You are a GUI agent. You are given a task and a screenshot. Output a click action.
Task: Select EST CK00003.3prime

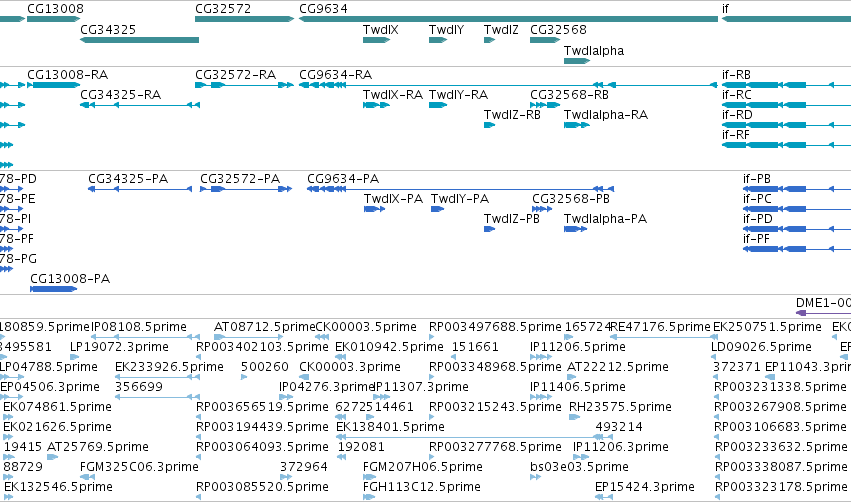click(304, 377)
